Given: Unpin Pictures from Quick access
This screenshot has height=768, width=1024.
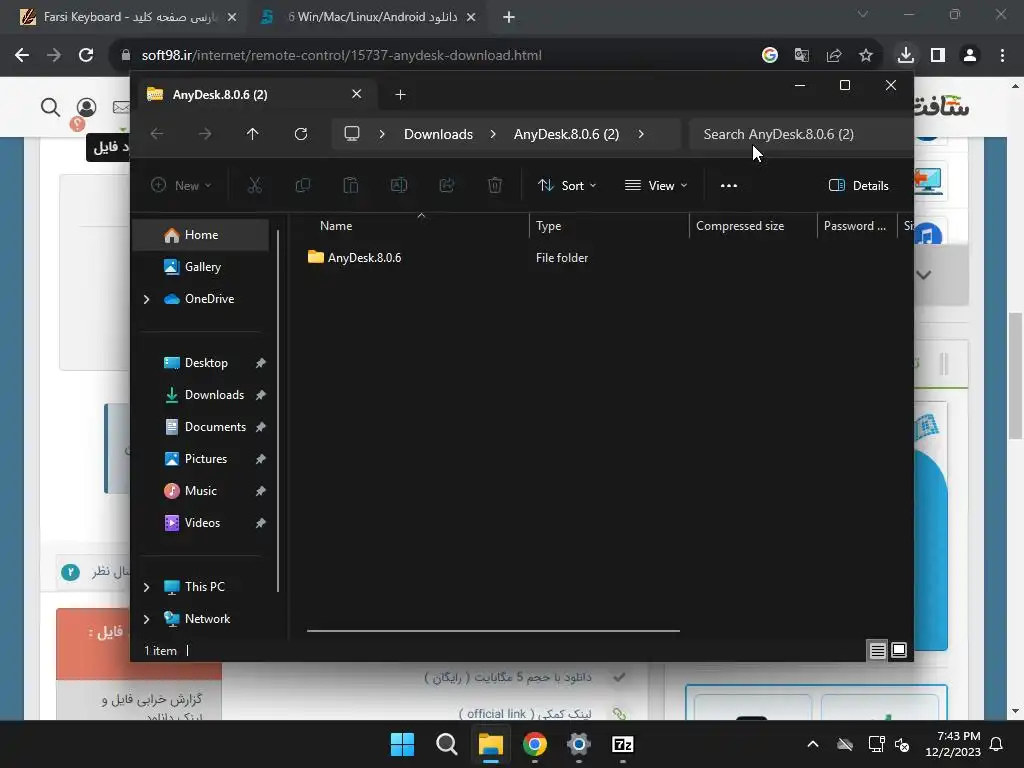Looking at the screenshot, I should [261, 459].
